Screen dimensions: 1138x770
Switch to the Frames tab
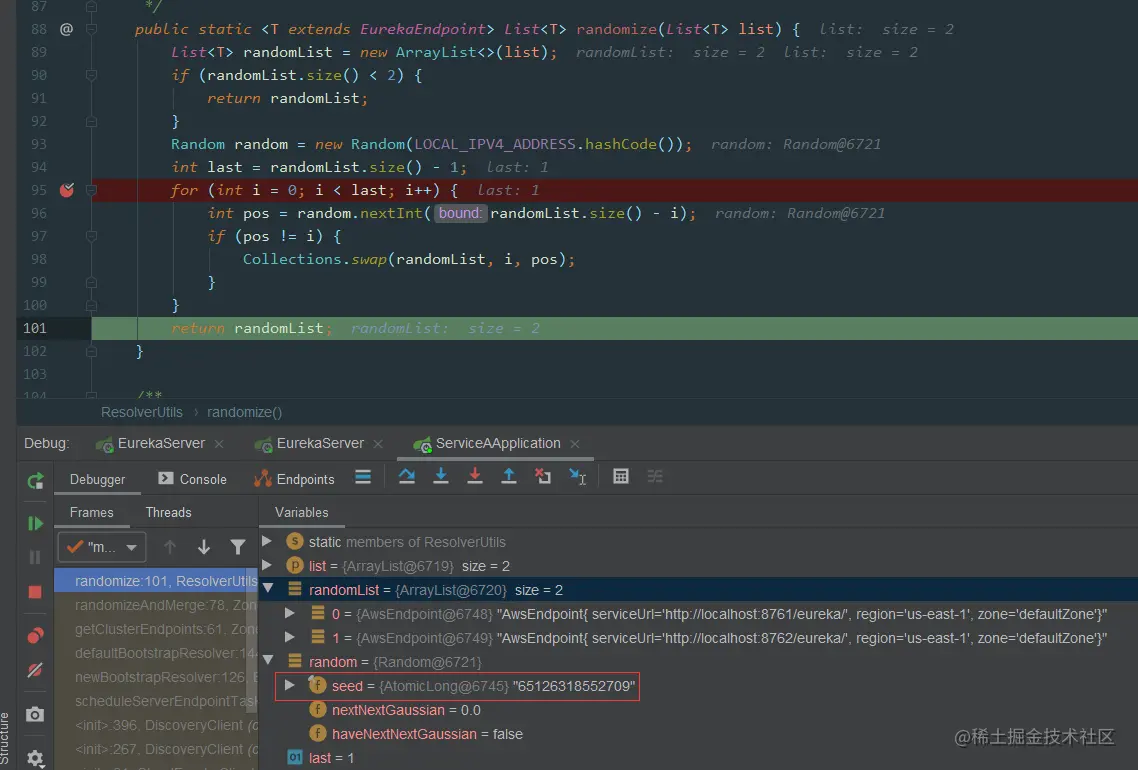91,512
